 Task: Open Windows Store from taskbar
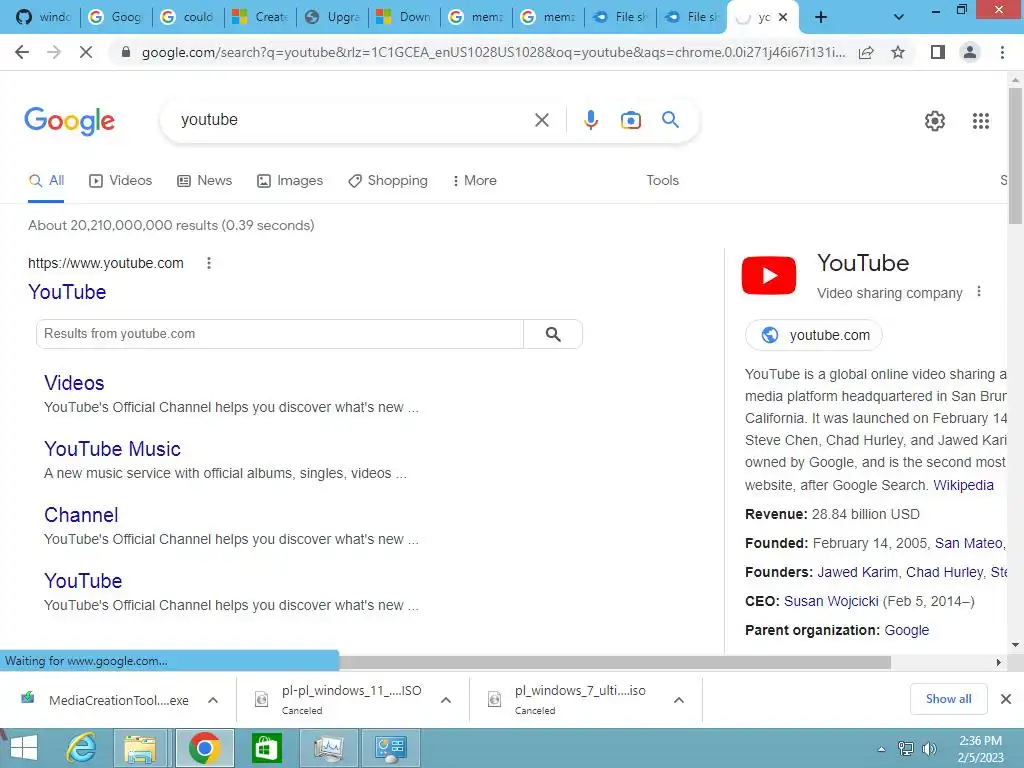(266, 748)
